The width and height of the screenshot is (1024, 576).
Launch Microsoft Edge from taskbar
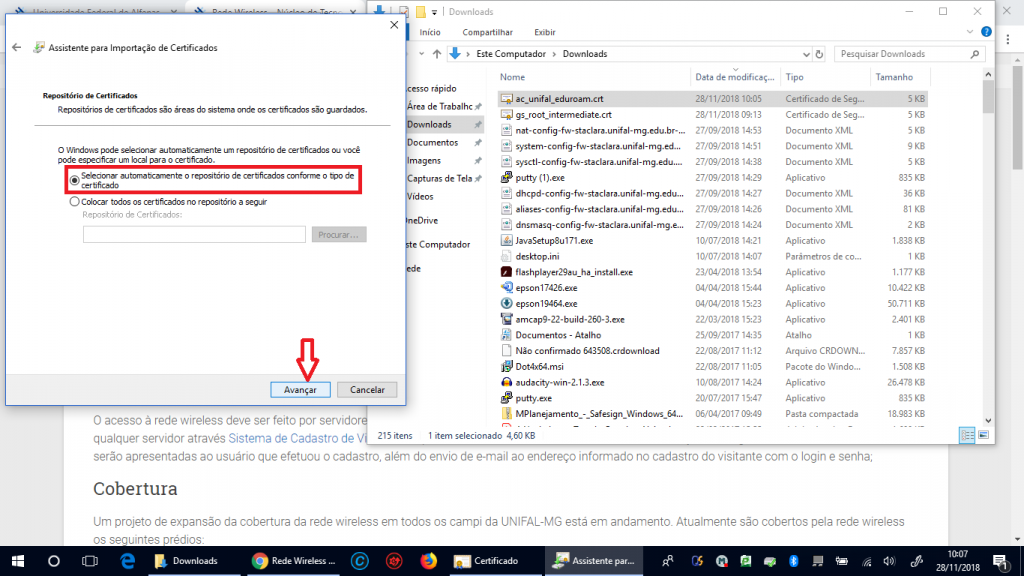pos(127,561)
